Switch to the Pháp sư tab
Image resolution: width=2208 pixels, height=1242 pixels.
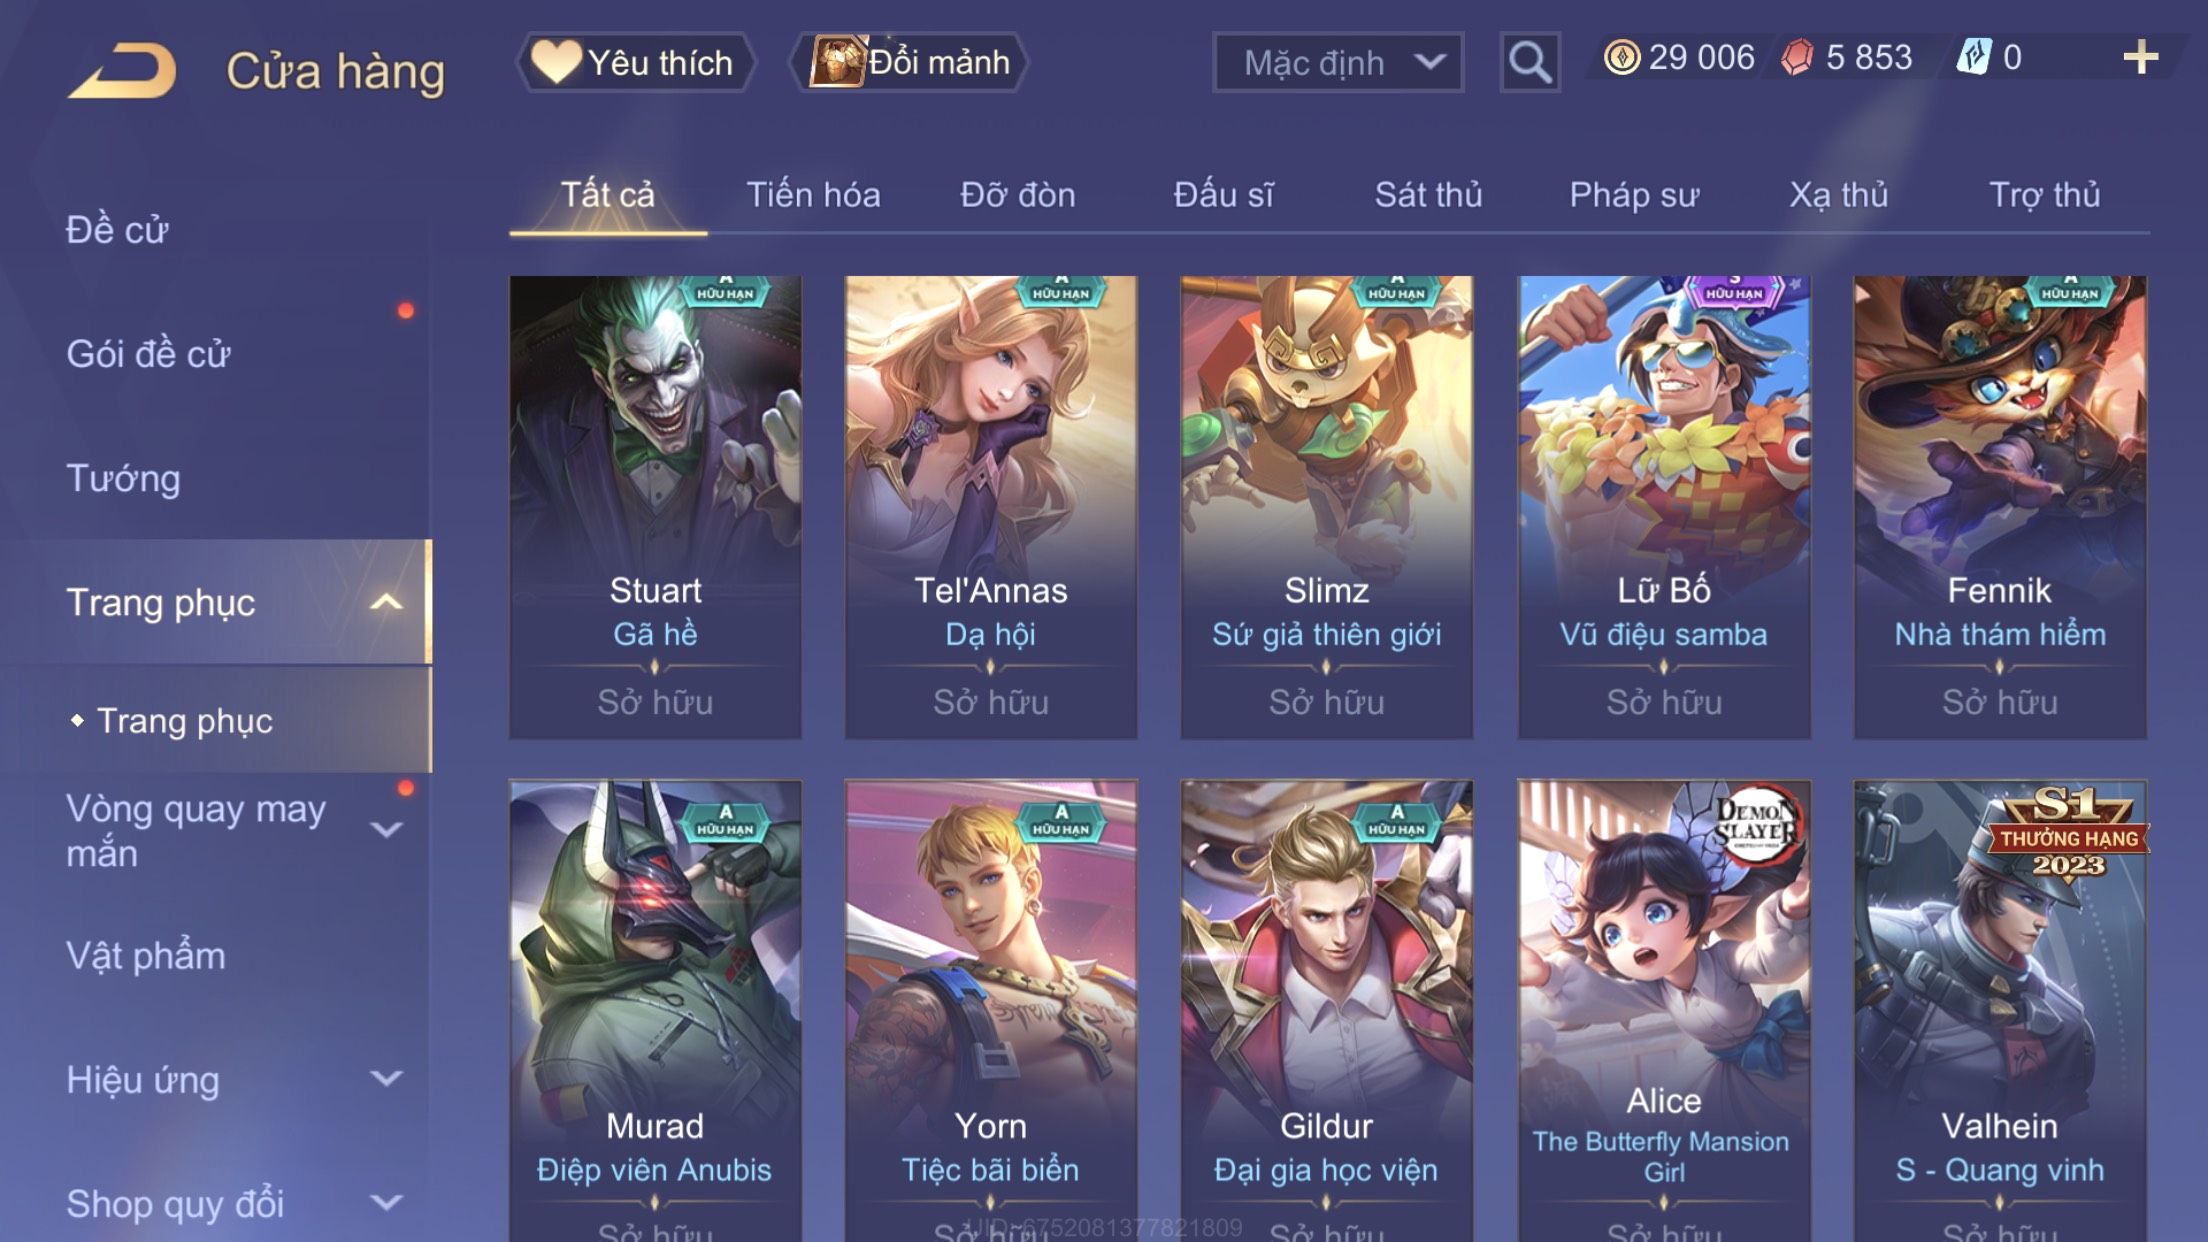tap(1633, 195)
